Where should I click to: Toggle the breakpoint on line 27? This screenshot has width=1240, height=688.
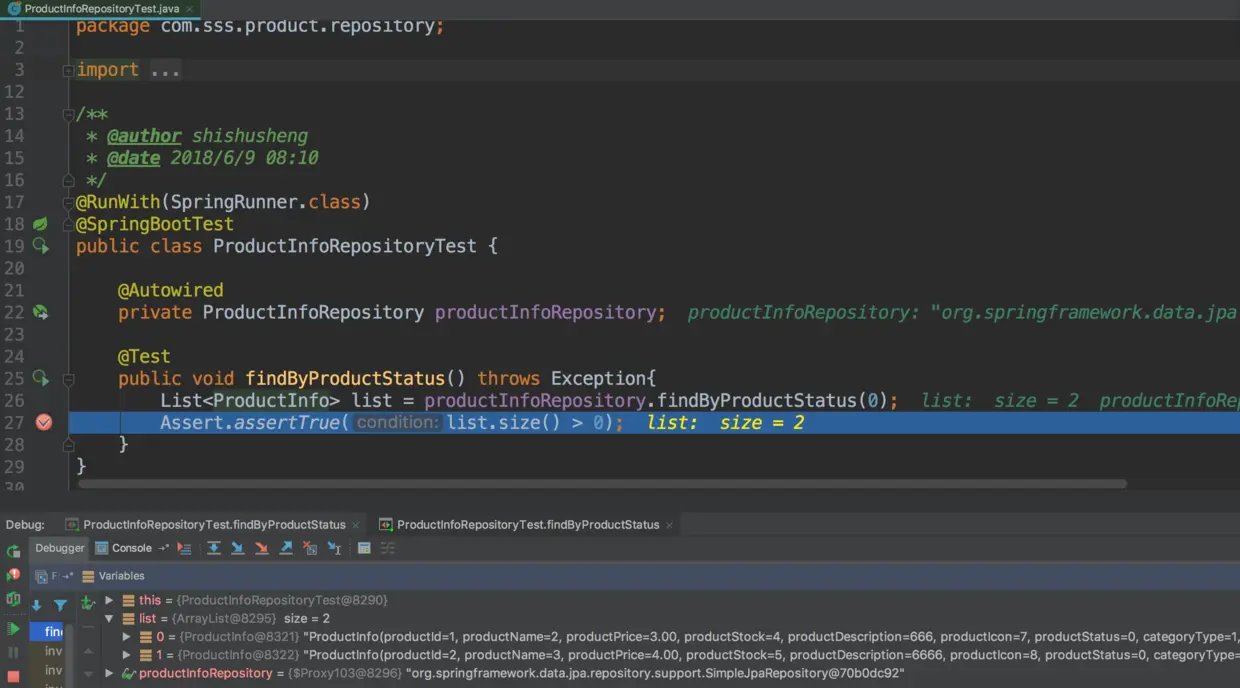[43, 422]
